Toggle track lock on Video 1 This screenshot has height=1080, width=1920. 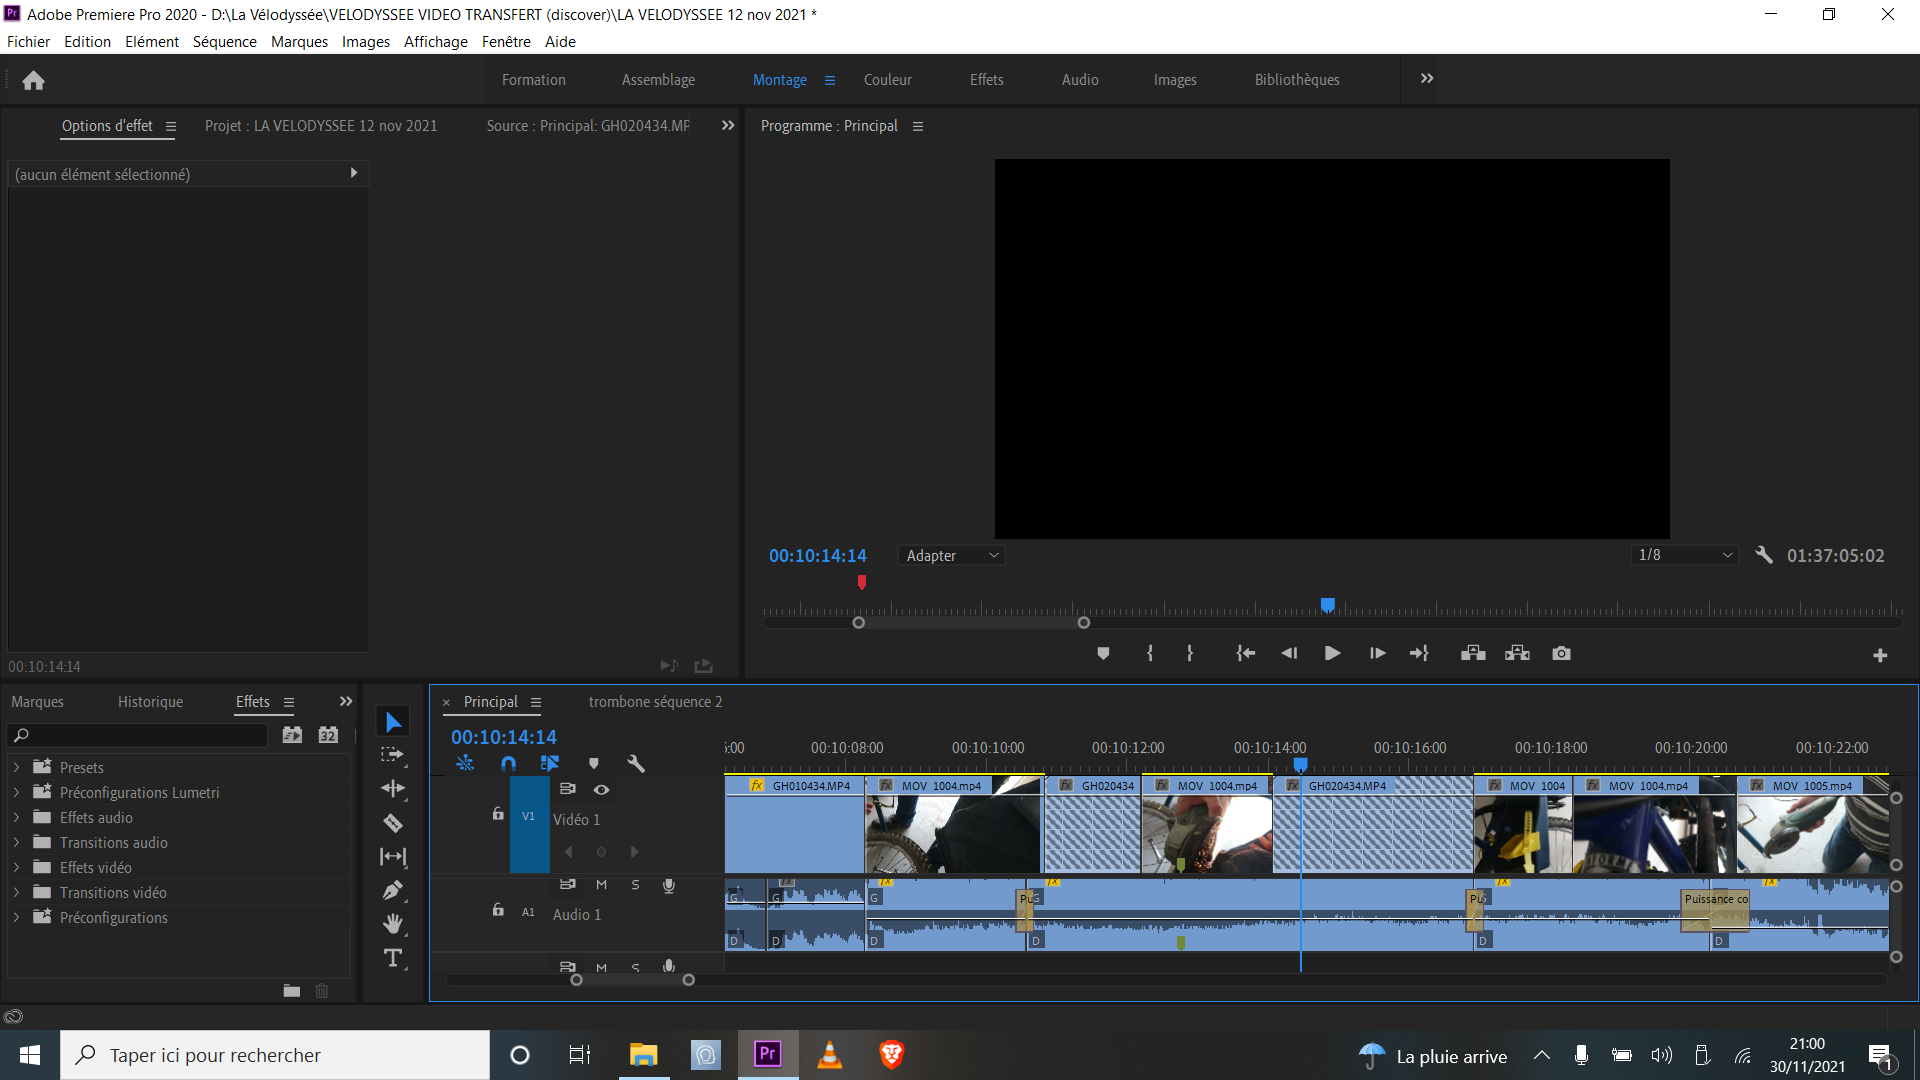[x=498, y=814]
